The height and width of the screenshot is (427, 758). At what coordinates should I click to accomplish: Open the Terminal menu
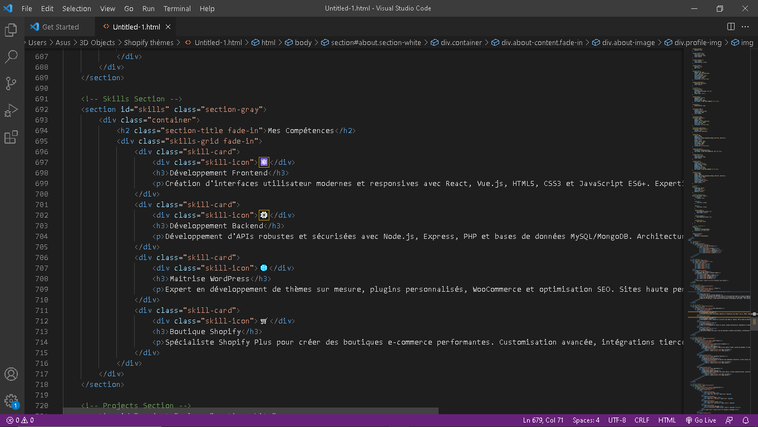[x=177, y=8]
